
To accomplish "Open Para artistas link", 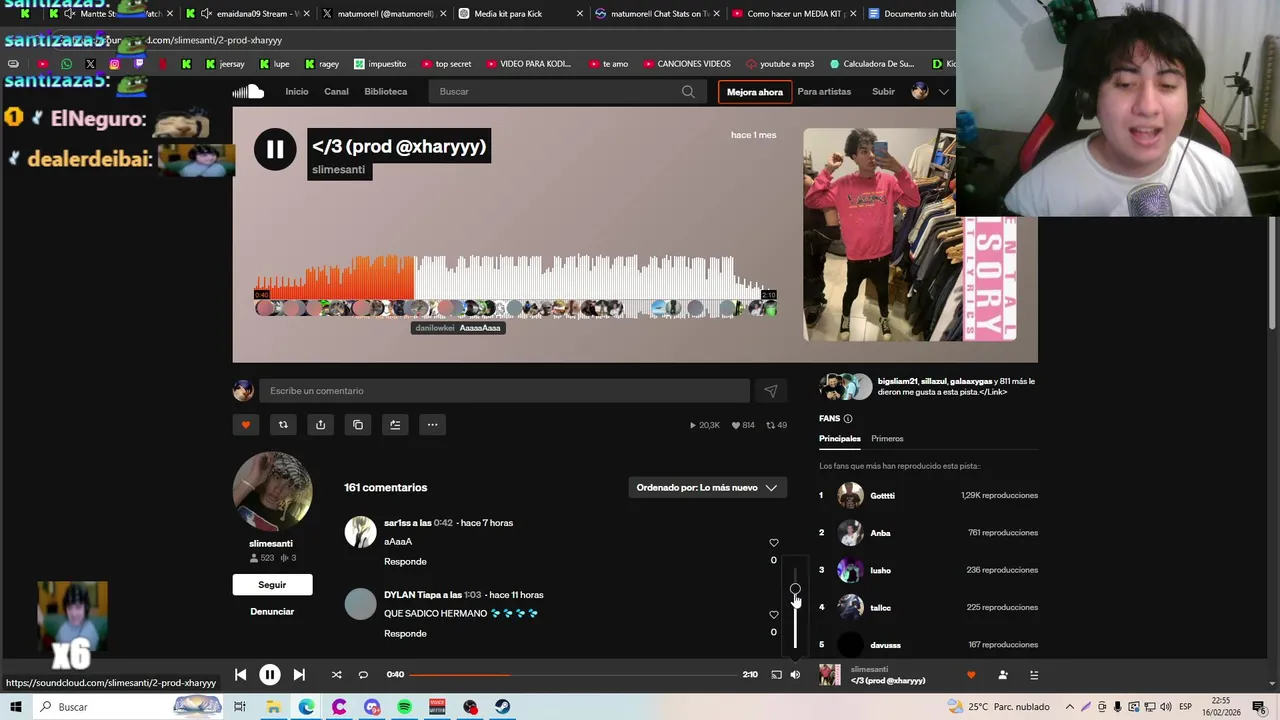I will click(824, 91).
